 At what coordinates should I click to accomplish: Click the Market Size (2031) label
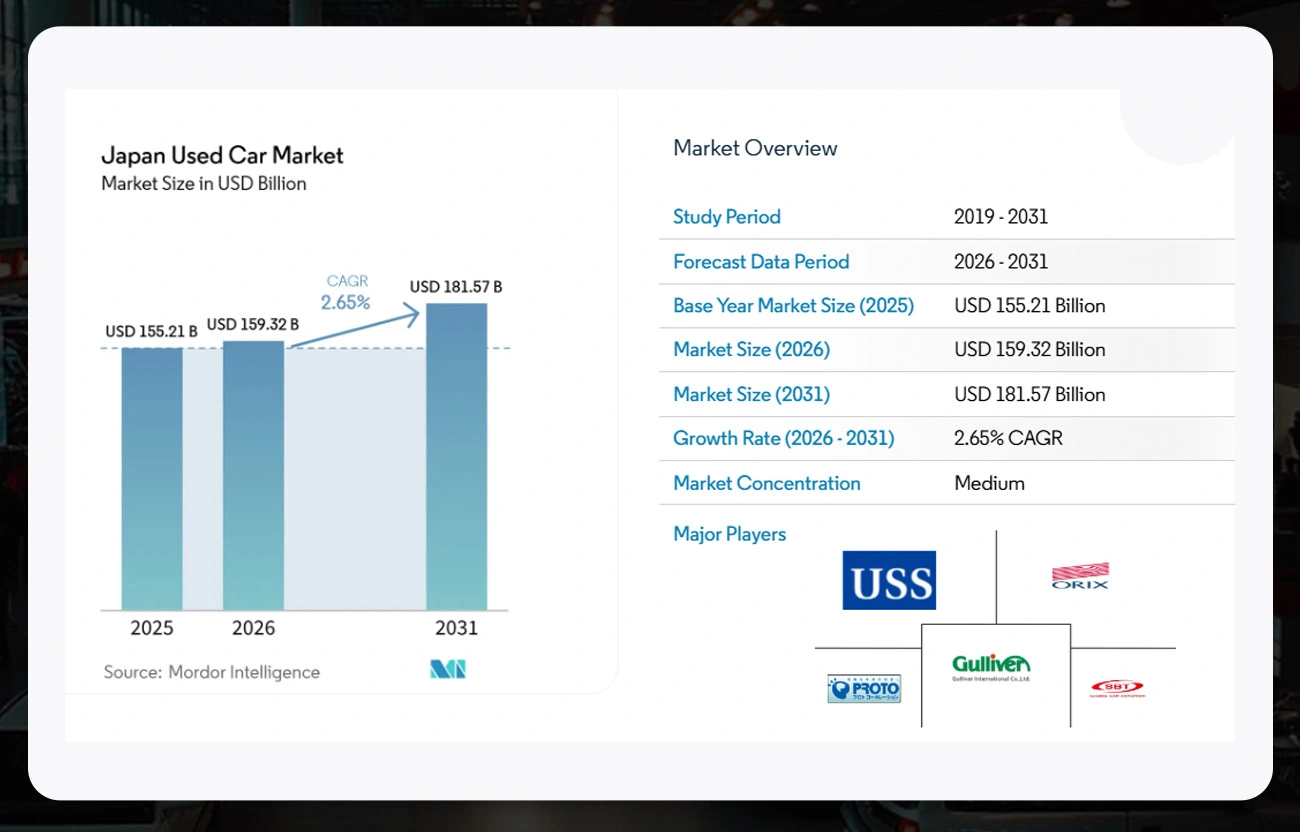pyautogui.click(x=752, y=394)
